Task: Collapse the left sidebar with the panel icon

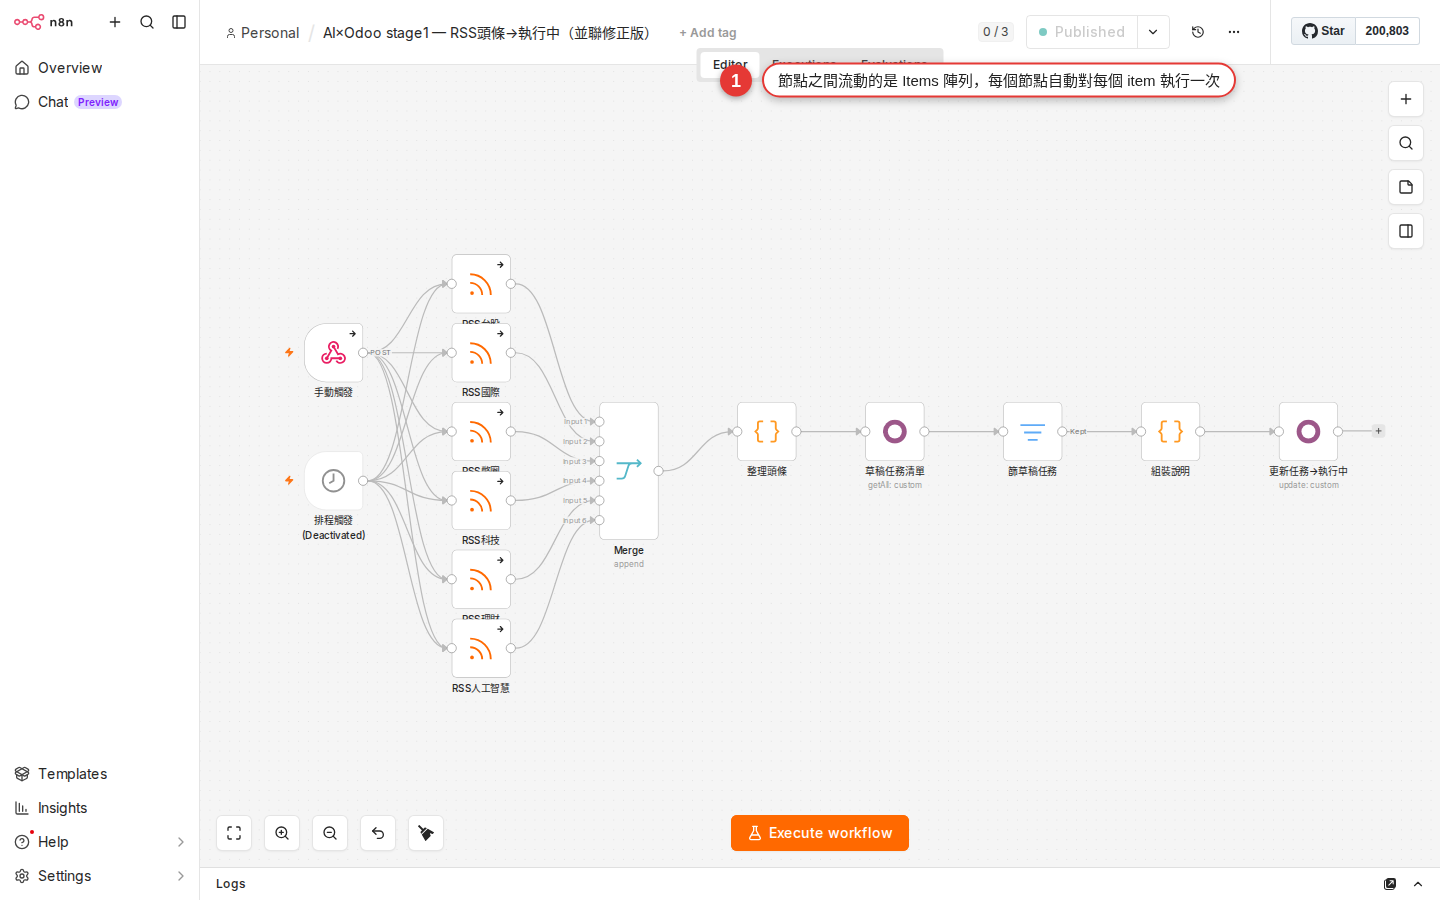Action: 179,22
